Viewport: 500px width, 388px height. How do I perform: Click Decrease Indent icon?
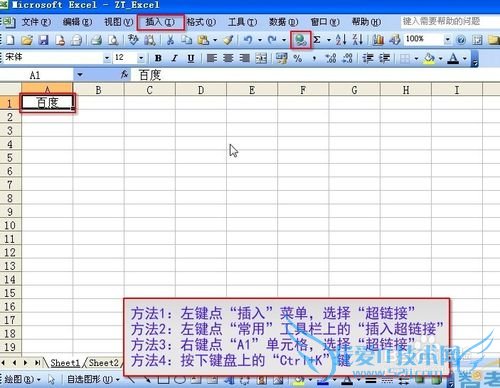click(368, 58)
